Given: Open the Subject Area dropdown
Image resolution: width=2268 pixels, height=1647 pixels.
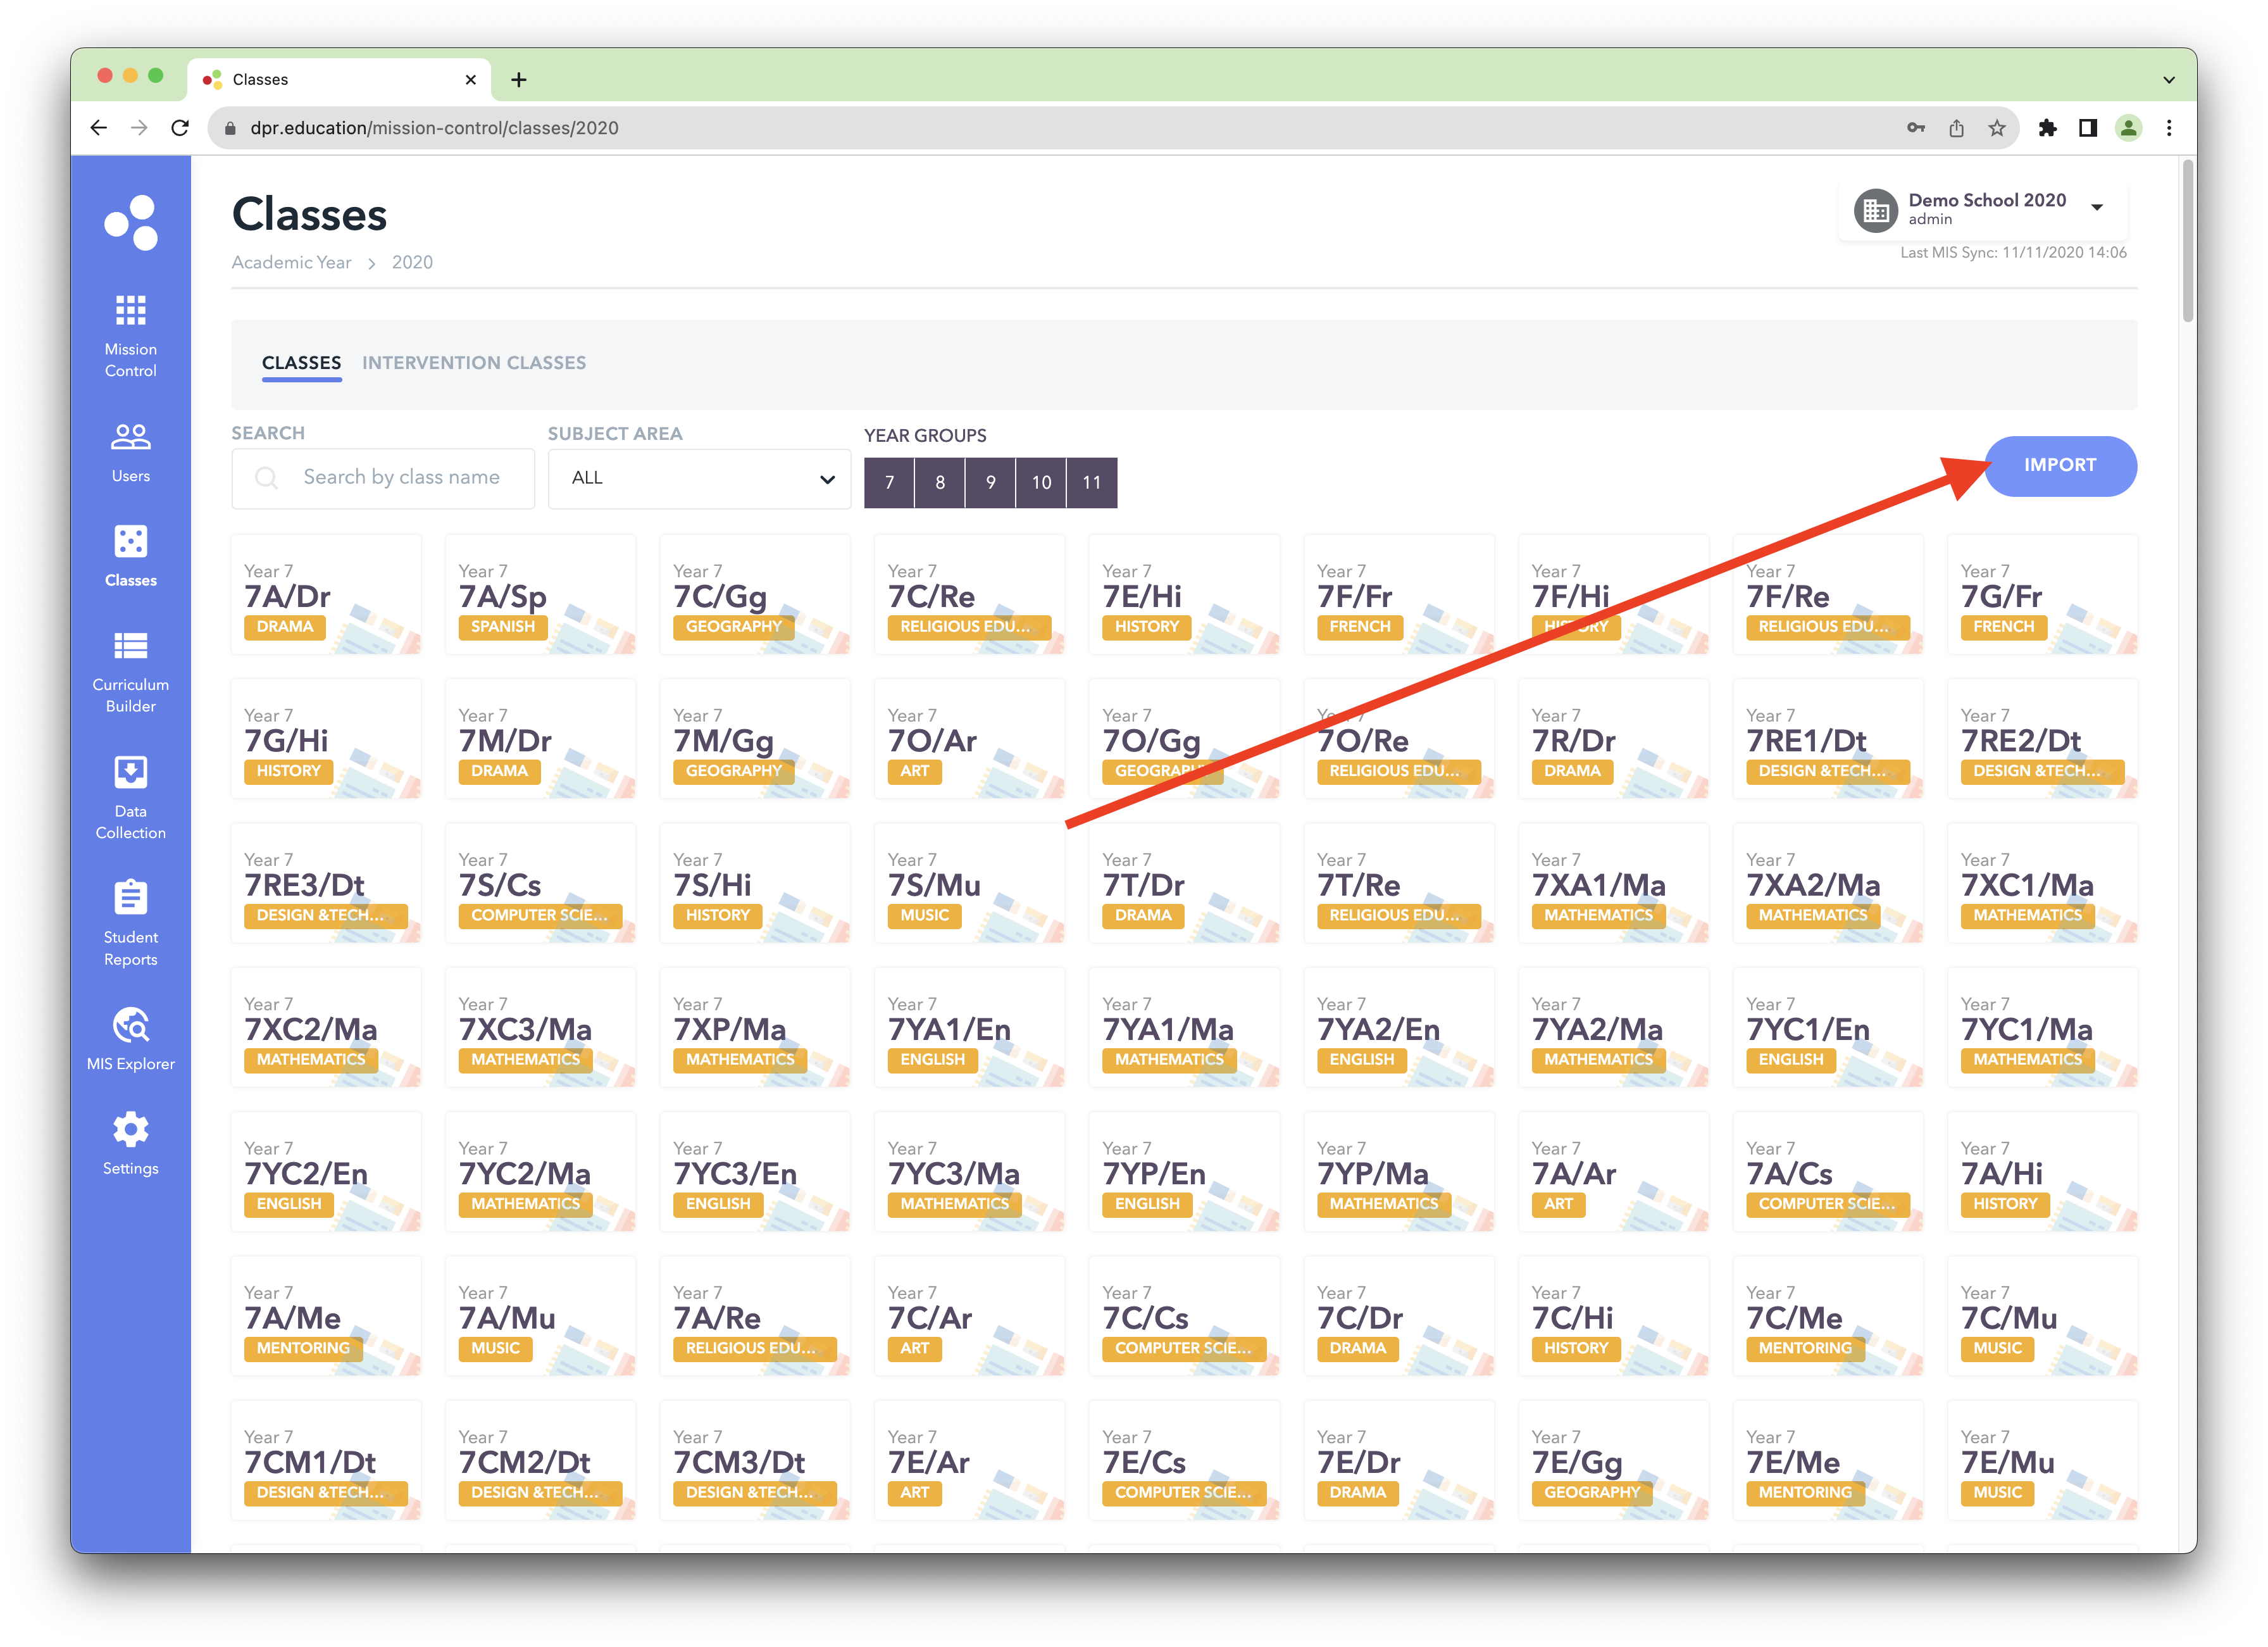Looking at the screenshot, I should 699,478.
